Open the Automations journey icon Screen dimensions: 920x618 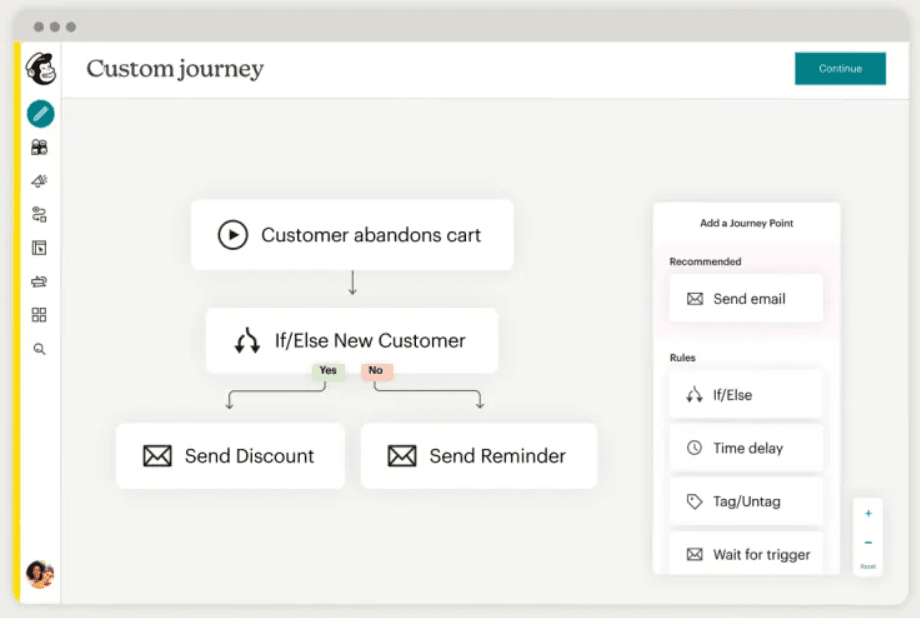40,214
